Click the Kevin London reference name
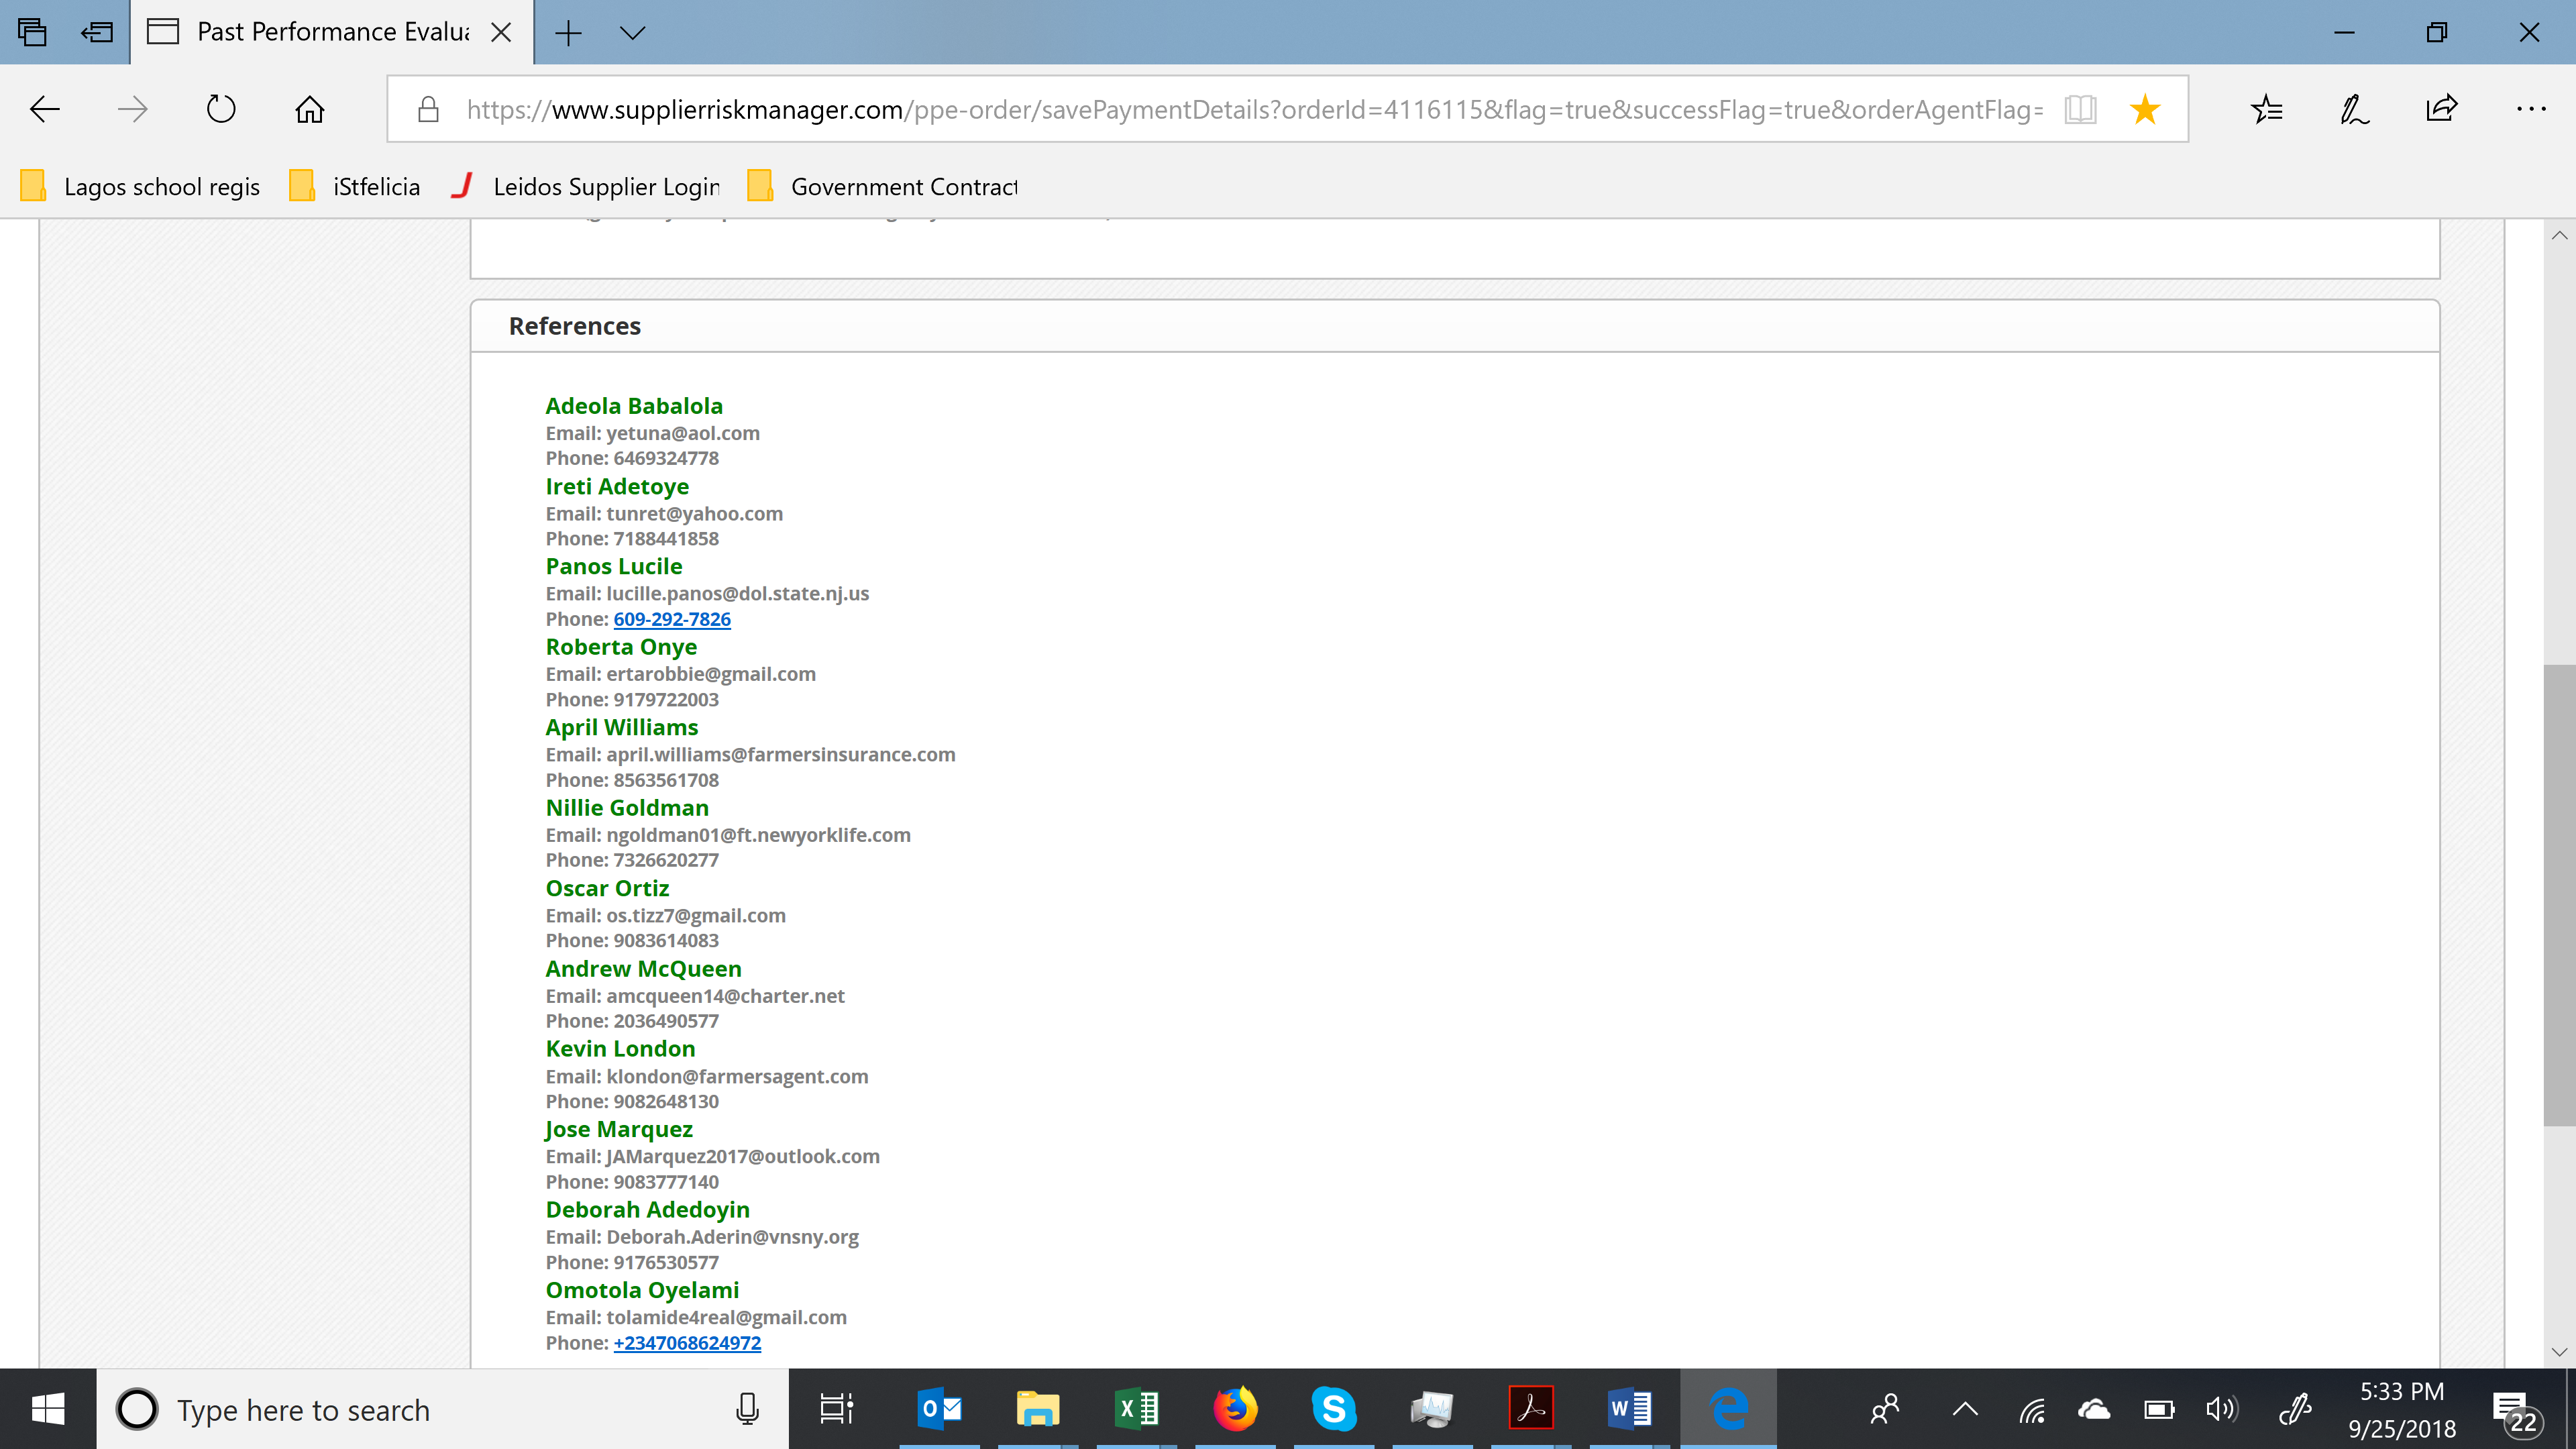The image size is (2576, 1449). coord(620,1048)
